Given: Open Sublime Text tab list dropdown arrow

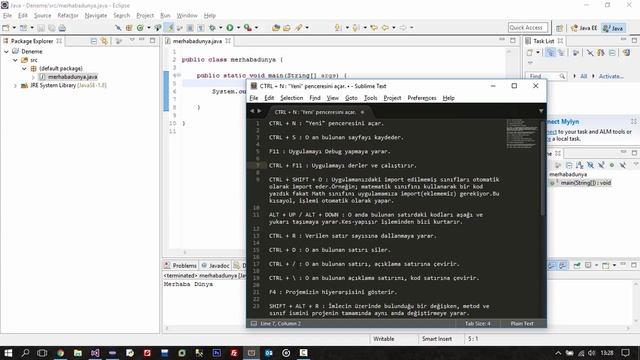Looking at the screenshot, I should [541, 111].
